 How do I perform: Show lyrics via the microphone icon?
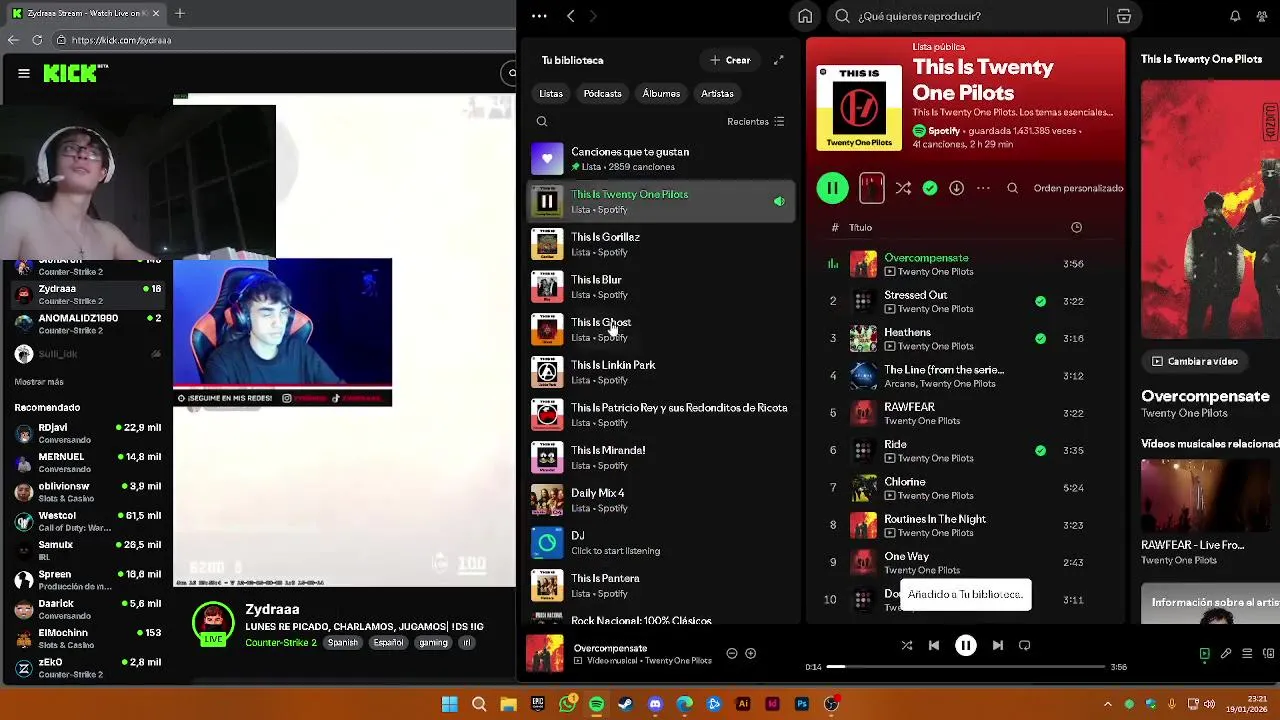coord(1226,654)
